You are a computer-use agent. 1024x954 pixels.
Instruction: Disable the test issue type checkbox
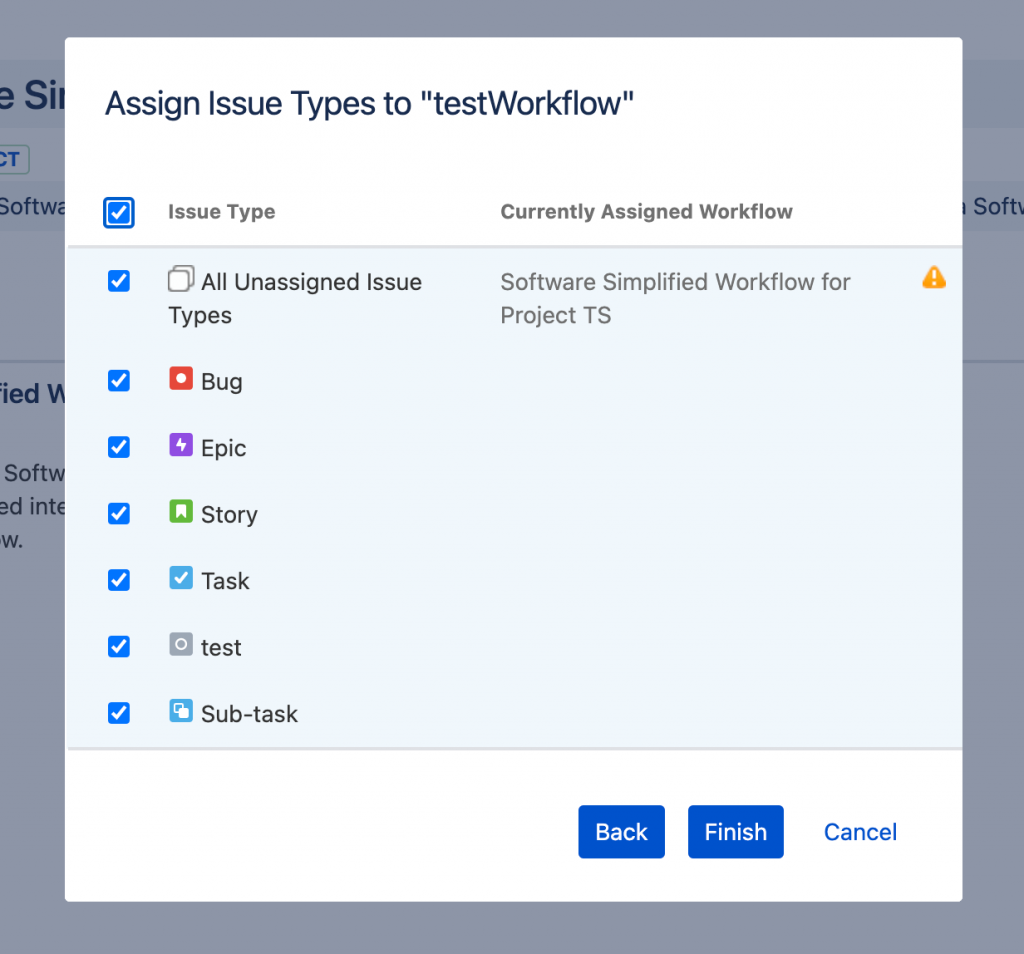pos(119,647)
